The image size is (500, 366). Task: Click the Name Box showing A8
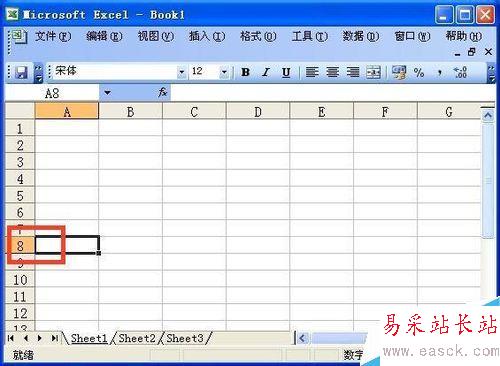[x=52, y=93]
